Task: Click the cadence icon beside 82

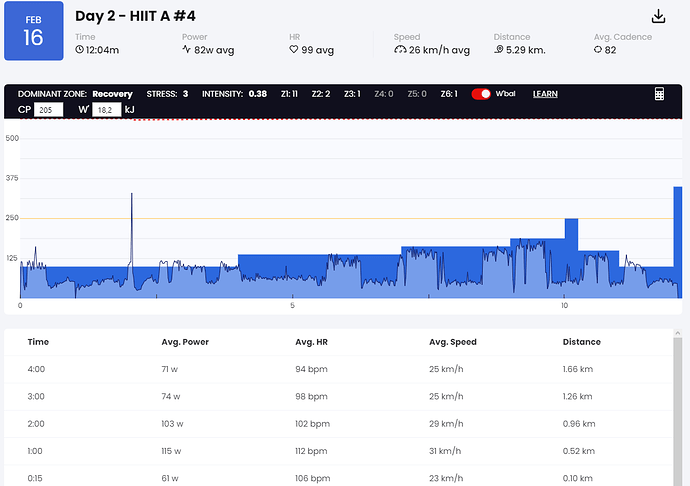Action: point(598,49)
